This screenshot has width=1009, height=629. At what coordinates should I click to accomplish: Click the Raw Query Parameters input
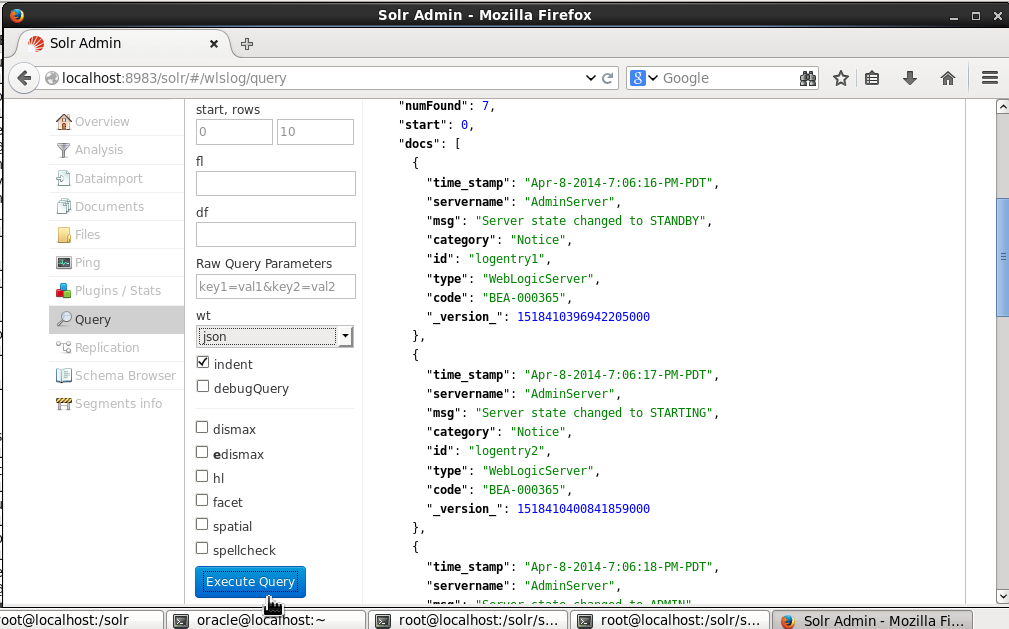tap(275, 286)
